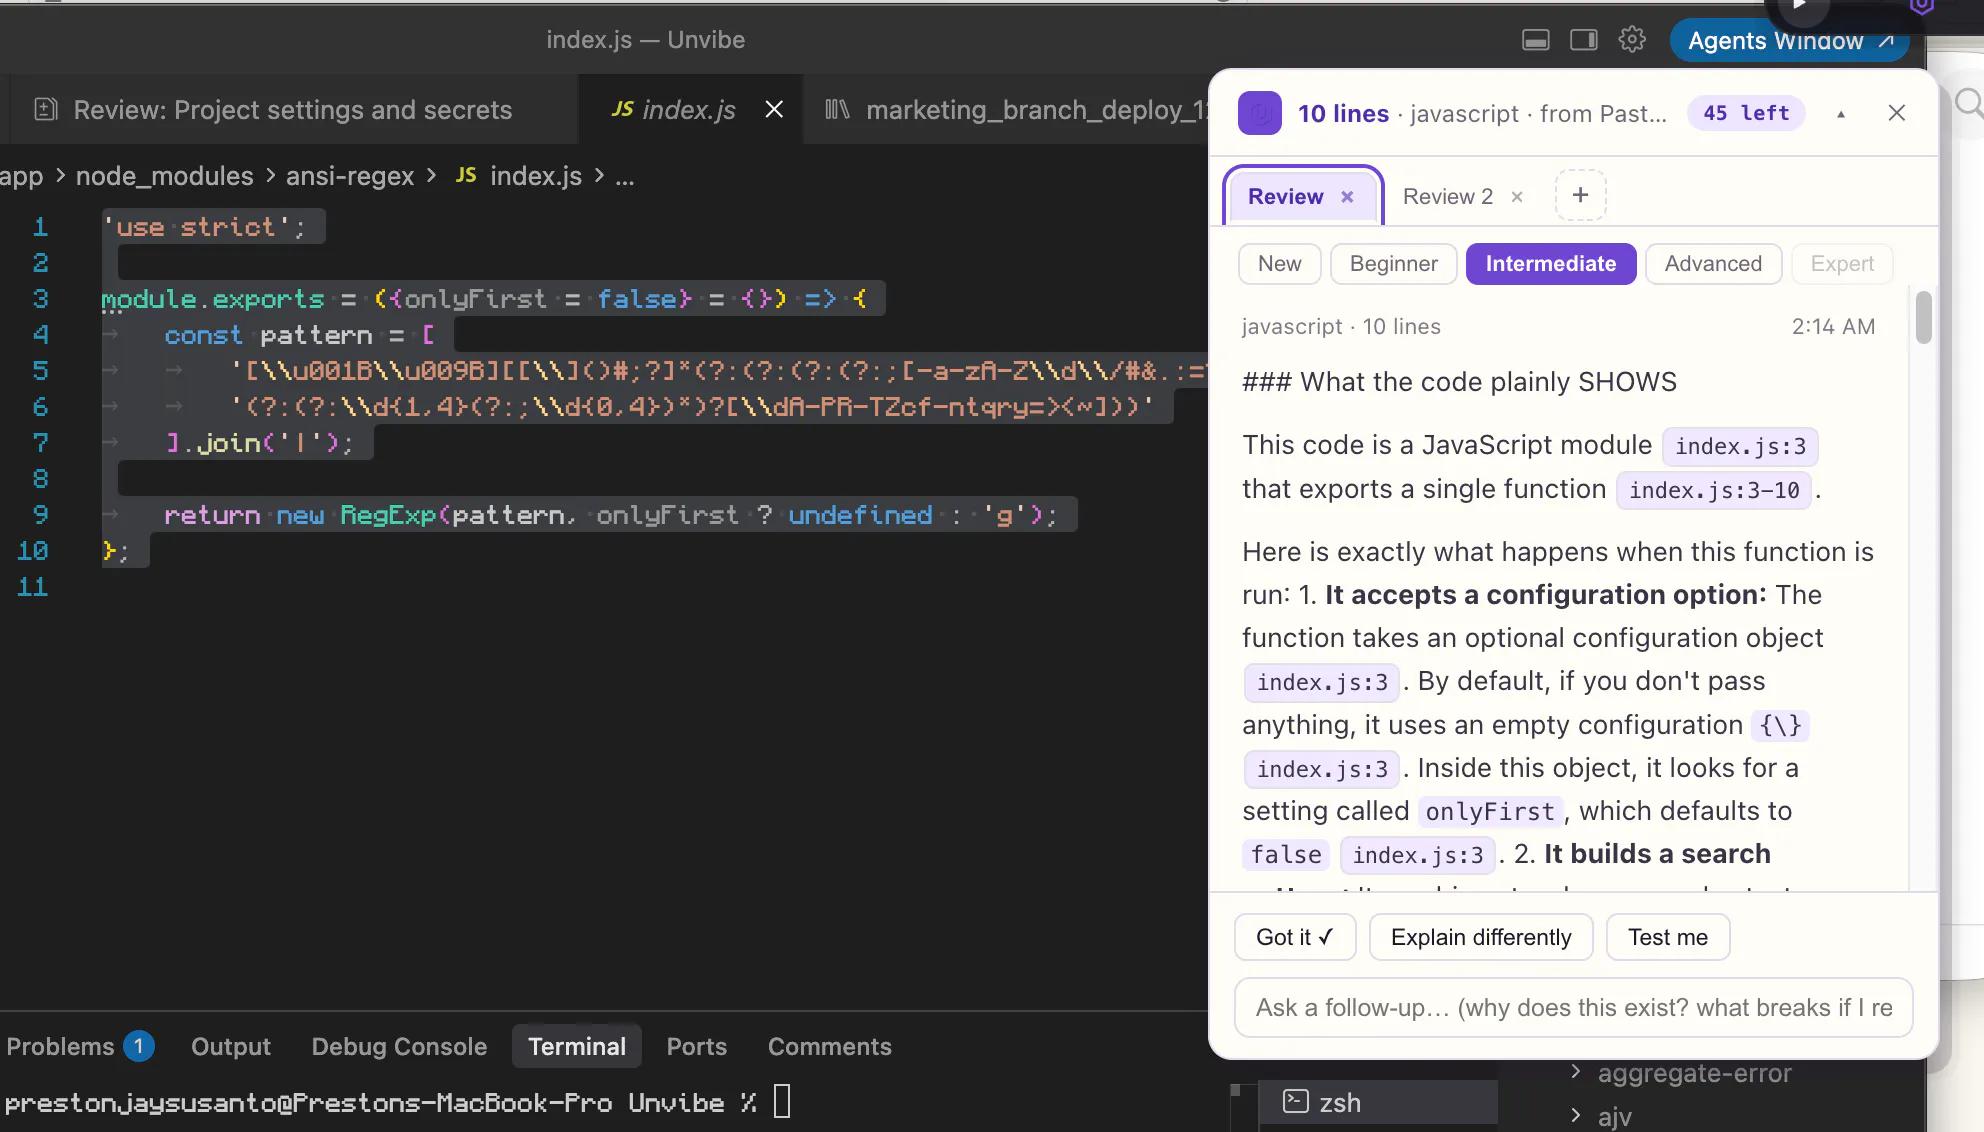Screen dimensions: 1984x1132
Task: Open the Ports panel tab
Action: [x=697, y=1047]
